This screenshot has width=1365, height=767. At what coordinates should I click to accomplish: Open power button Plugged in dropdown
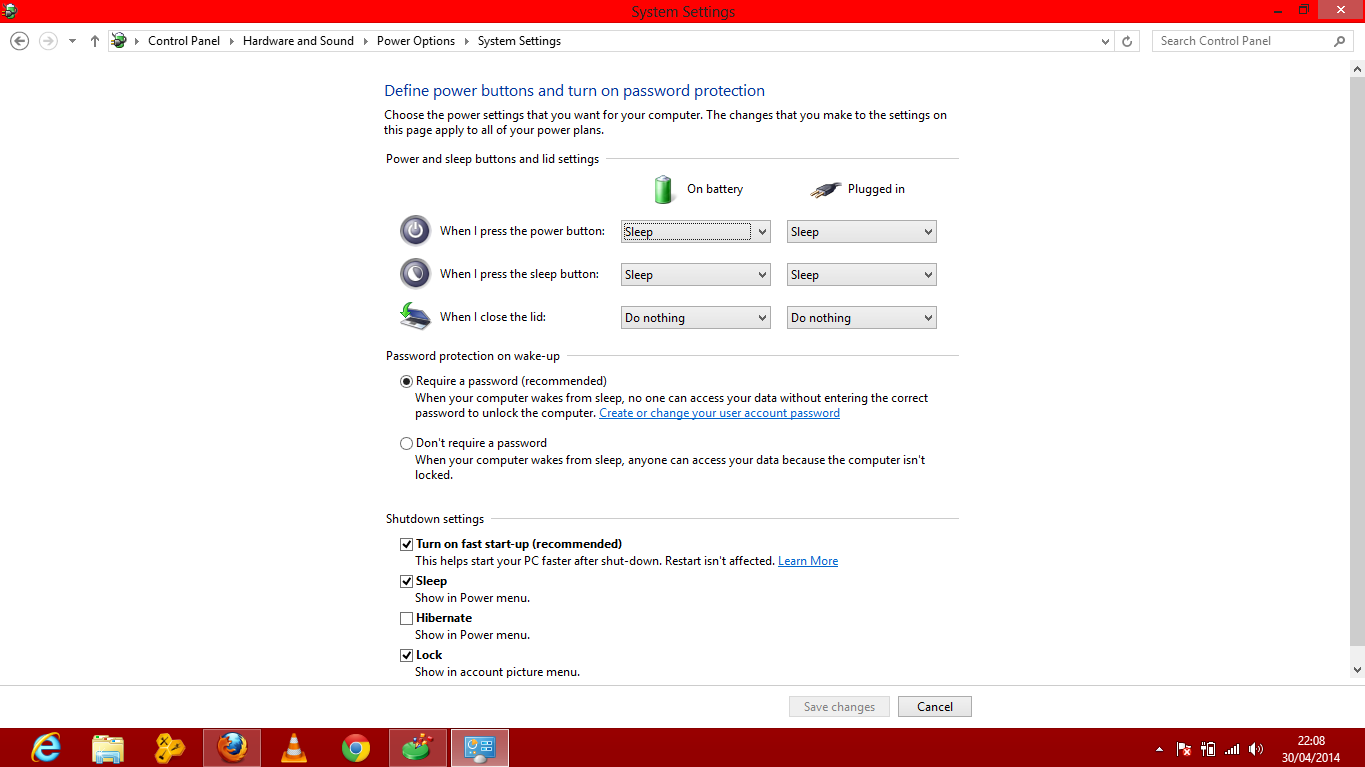862,232
